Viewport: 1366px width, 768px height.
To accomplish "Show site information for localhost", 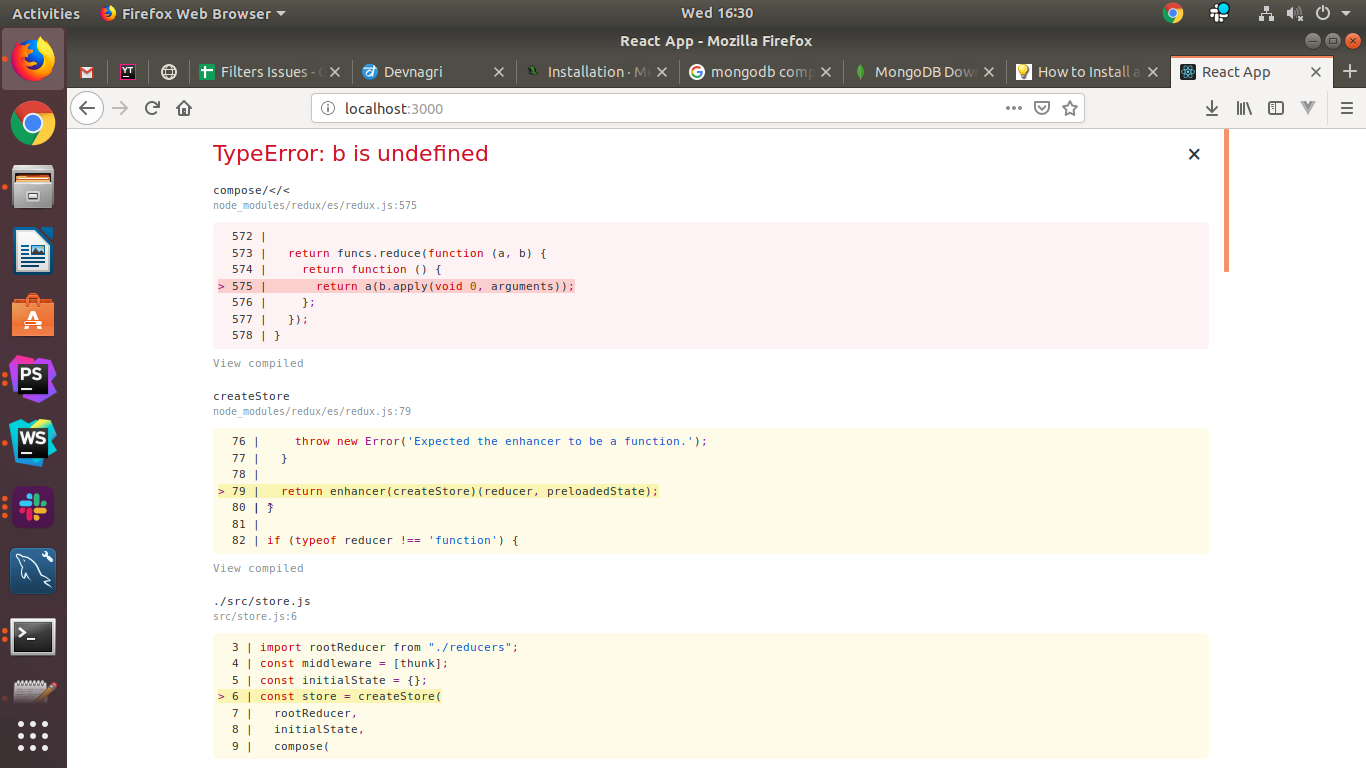I will coord(329,108).
